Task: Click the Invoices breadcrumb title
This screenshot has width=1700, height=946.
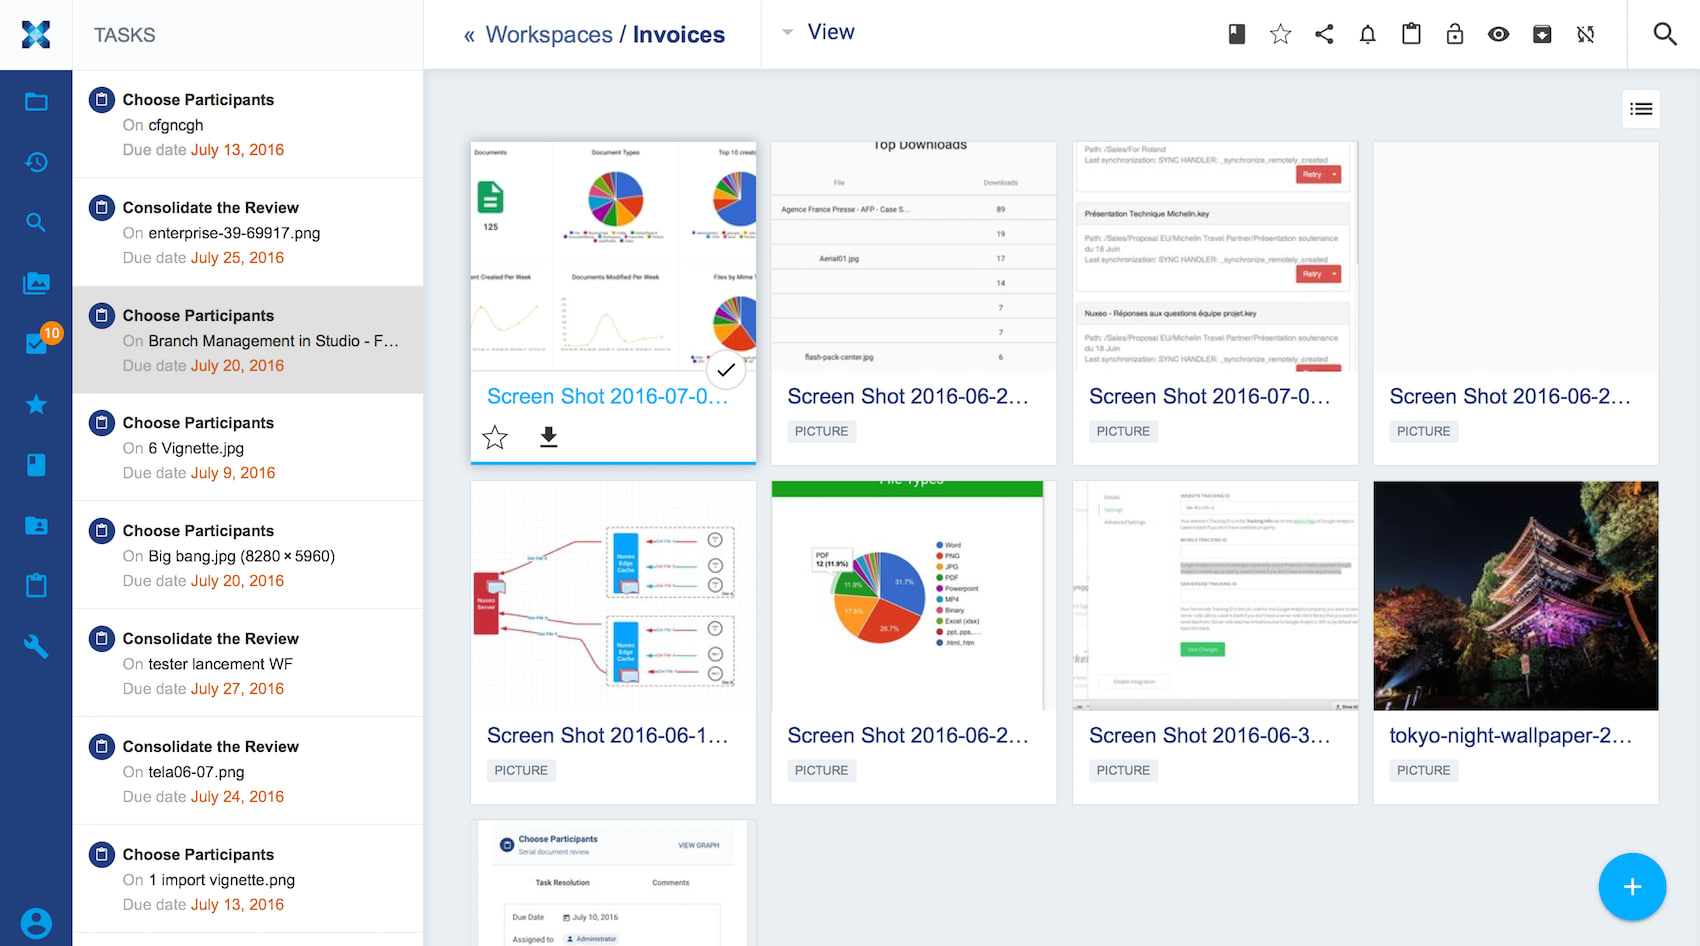Action: click(679, 35)
